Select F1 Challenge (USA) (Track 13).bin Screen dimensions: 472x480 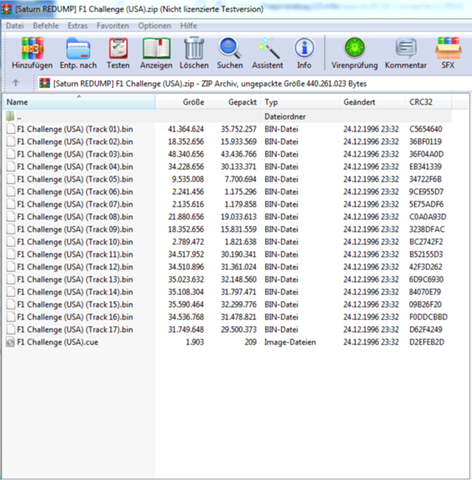tap(75, 280)
